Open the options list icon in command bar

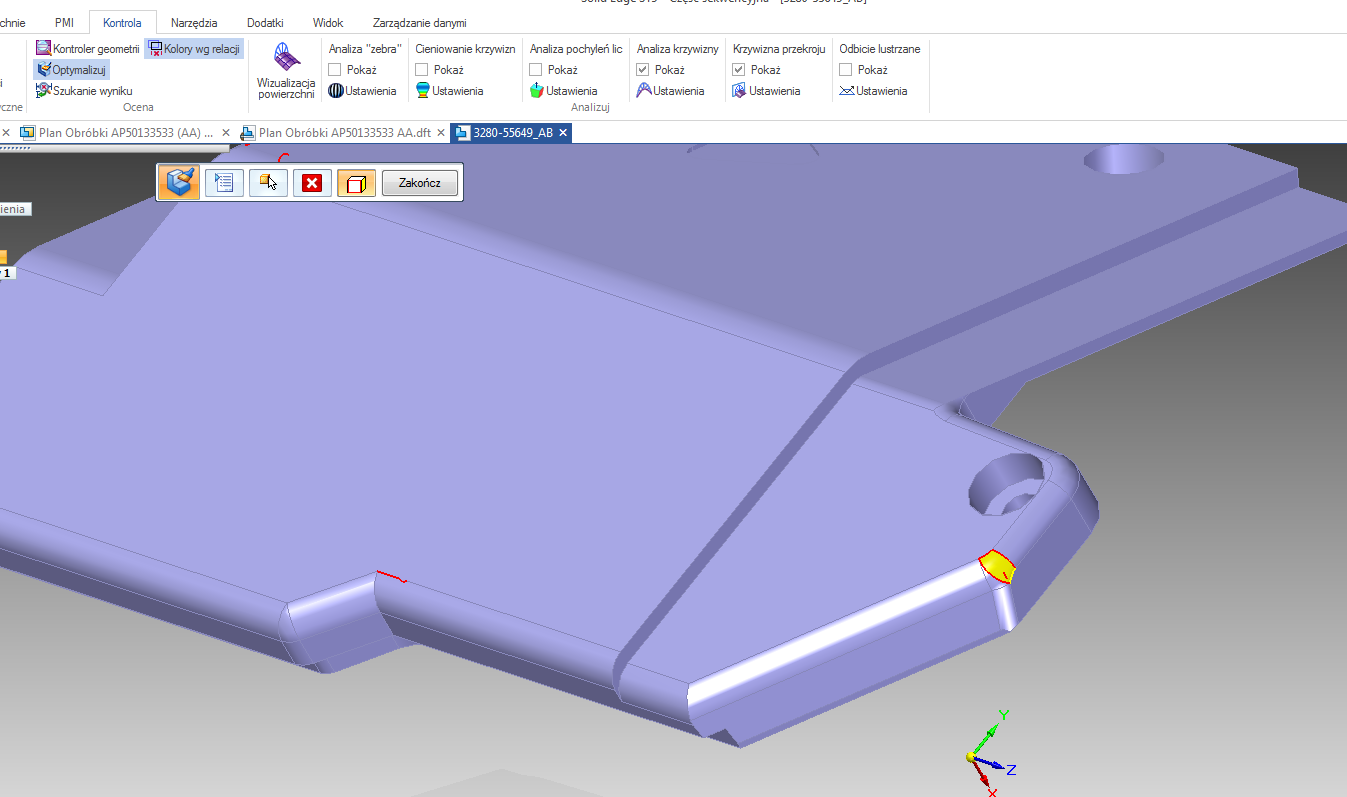point(224,183)
